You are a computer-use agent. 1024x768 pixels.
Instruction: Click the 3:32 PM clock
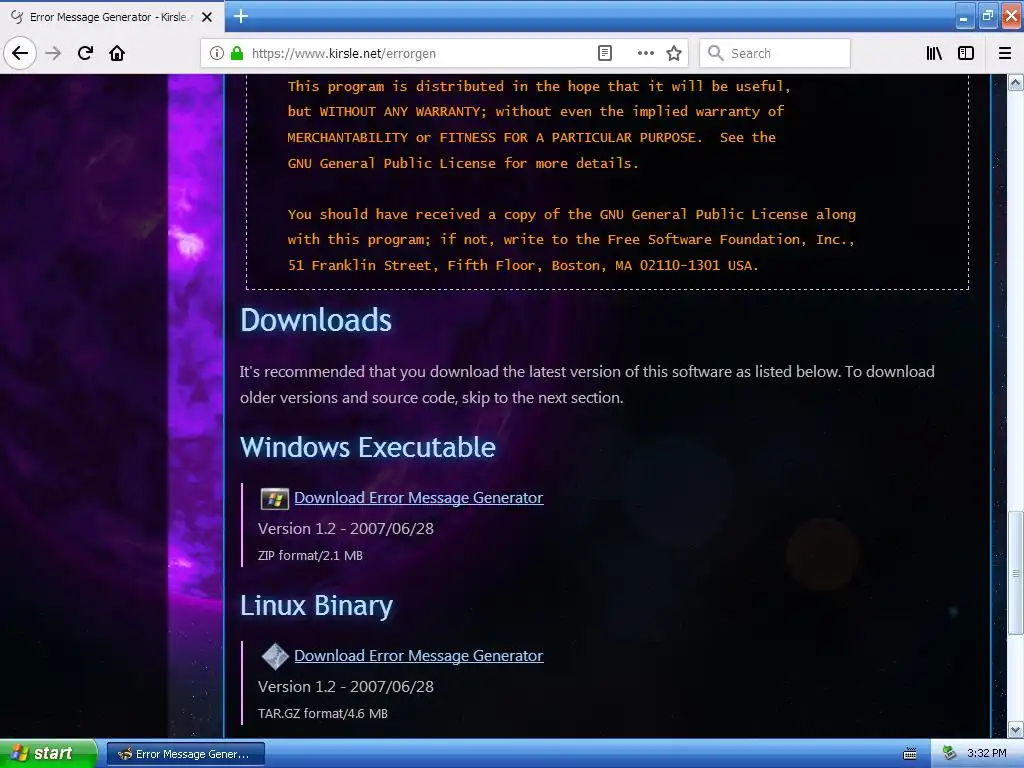coord(986,754)
